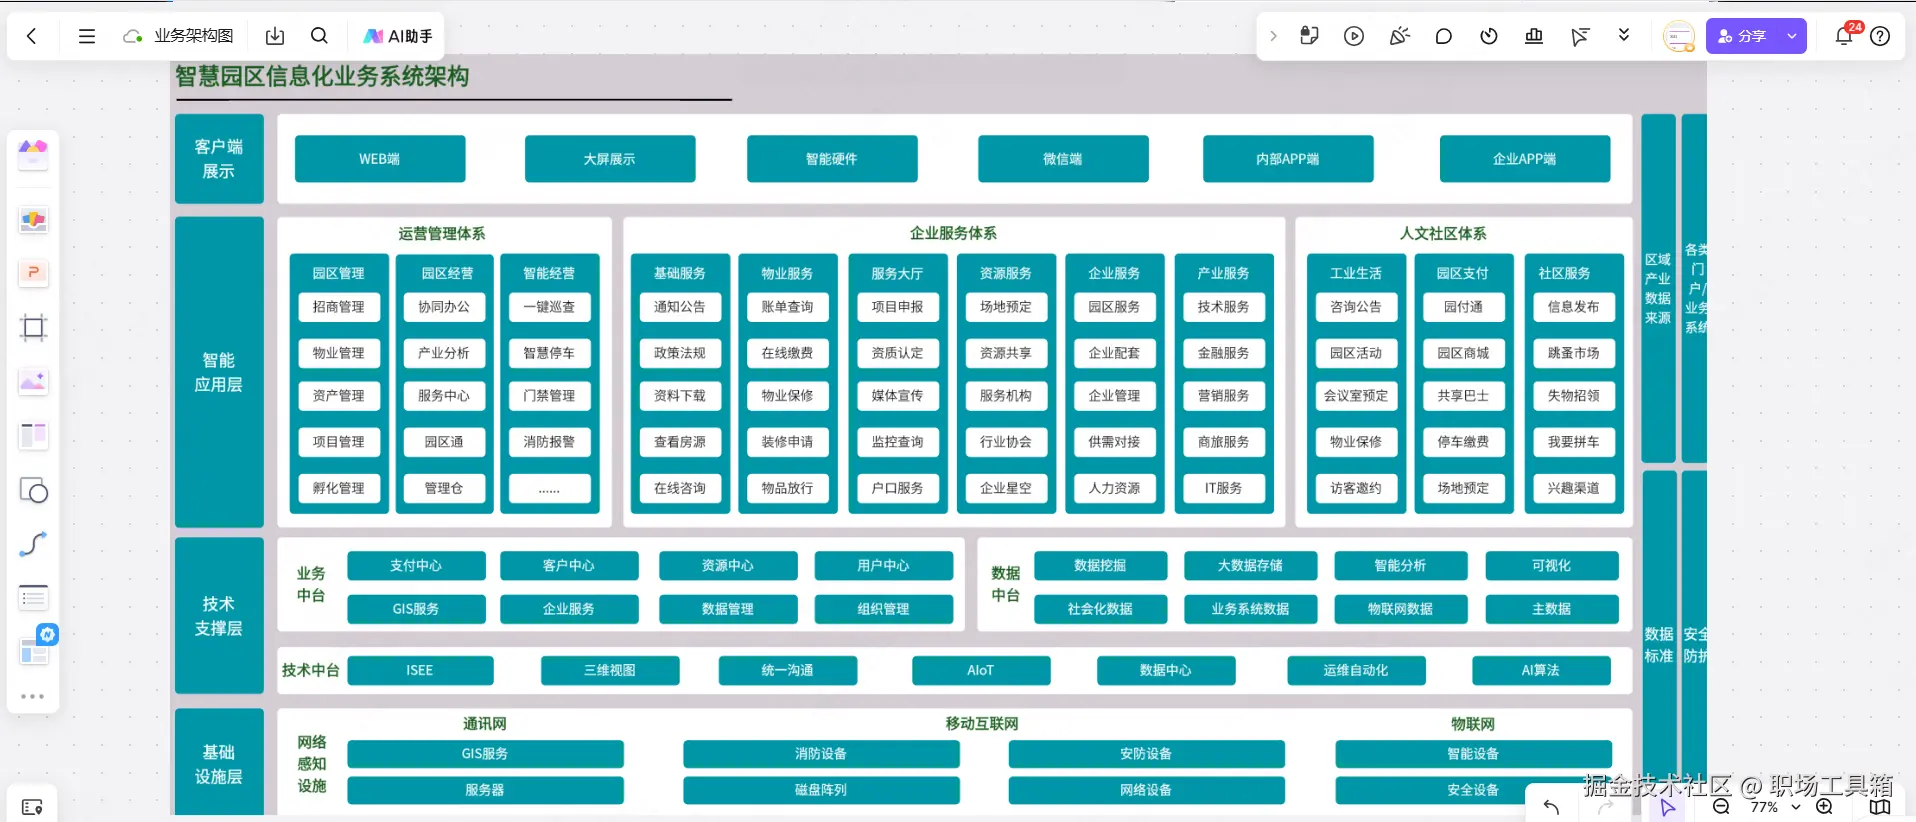Select the shape tool (square and circle)
This screenshot has height=822, width=1916.
(x=33, y=490)
